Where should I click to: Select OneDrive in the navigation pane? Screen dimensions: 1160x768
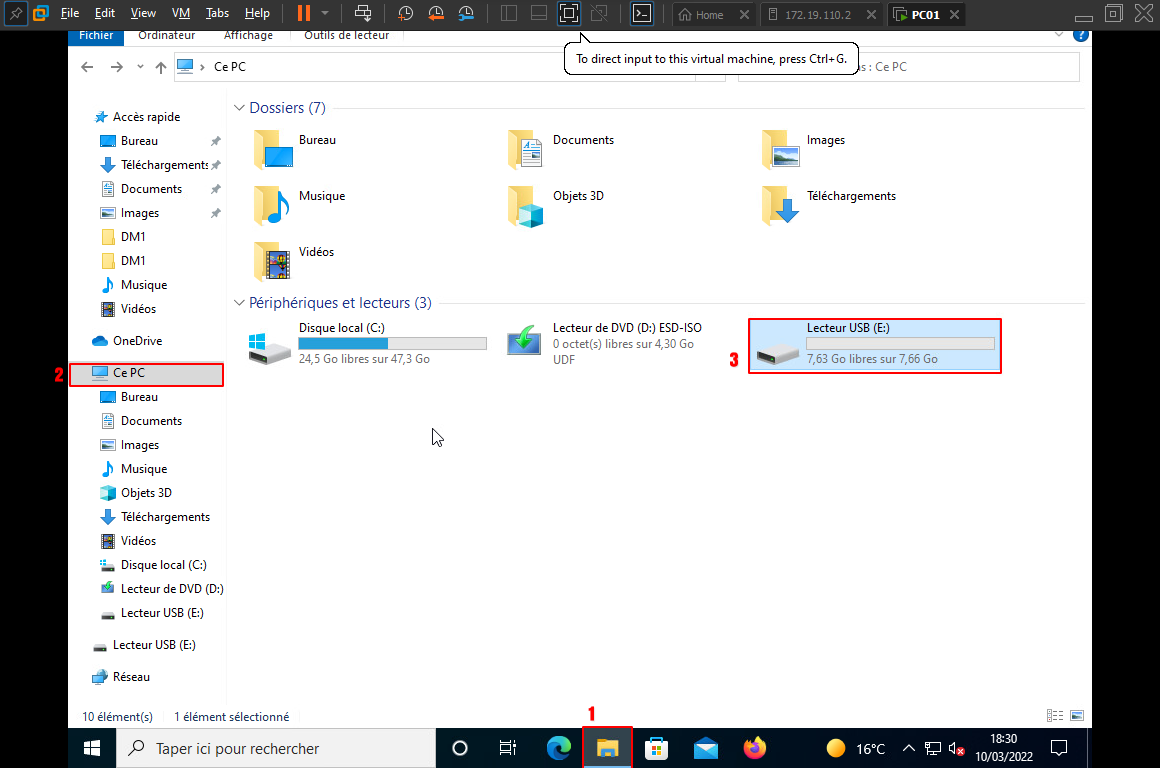pyautogui.click(x=137, y=341)
